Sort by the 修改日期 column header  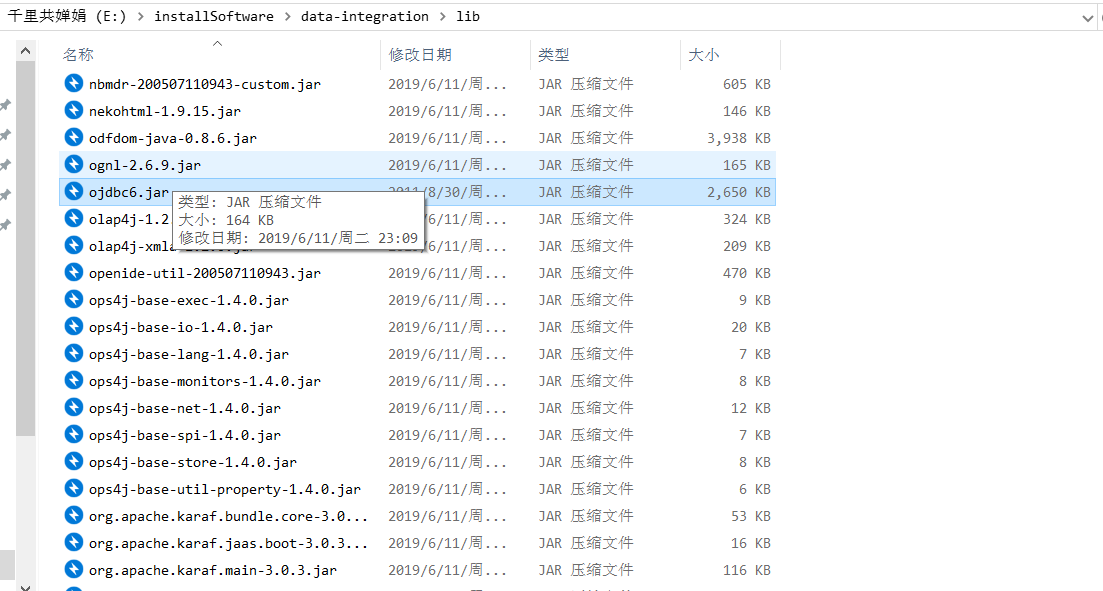(x=420, y=55)
